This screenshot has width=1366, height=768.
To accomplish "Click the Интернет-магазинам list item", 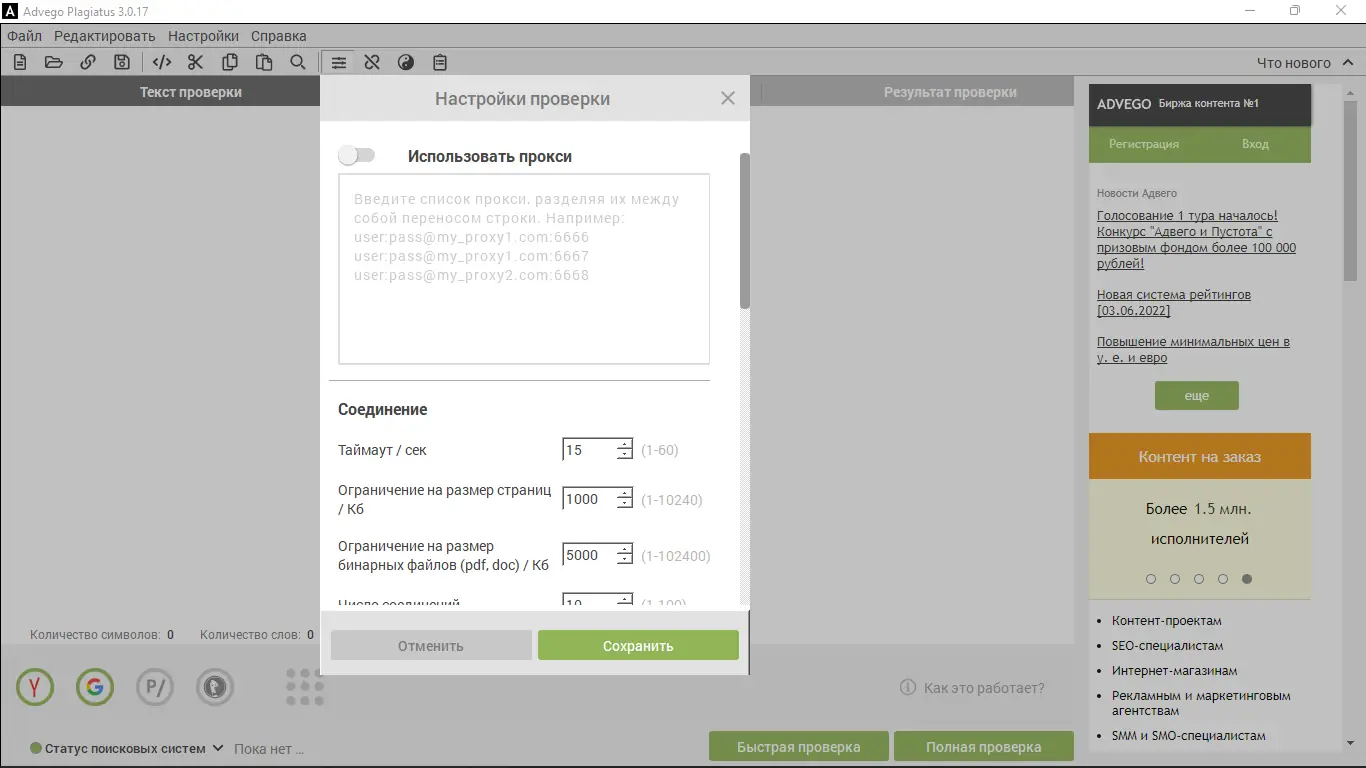I will (1174, 671).
